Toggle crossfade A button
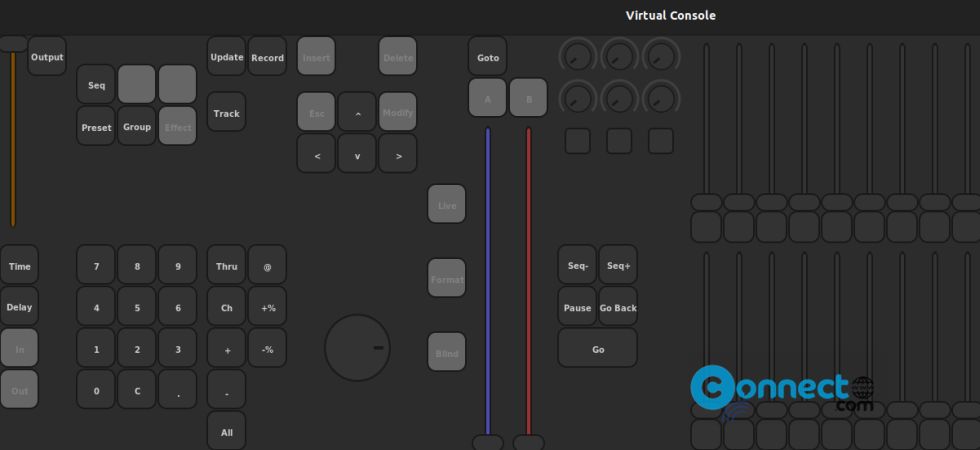 (x=488, y=98)
